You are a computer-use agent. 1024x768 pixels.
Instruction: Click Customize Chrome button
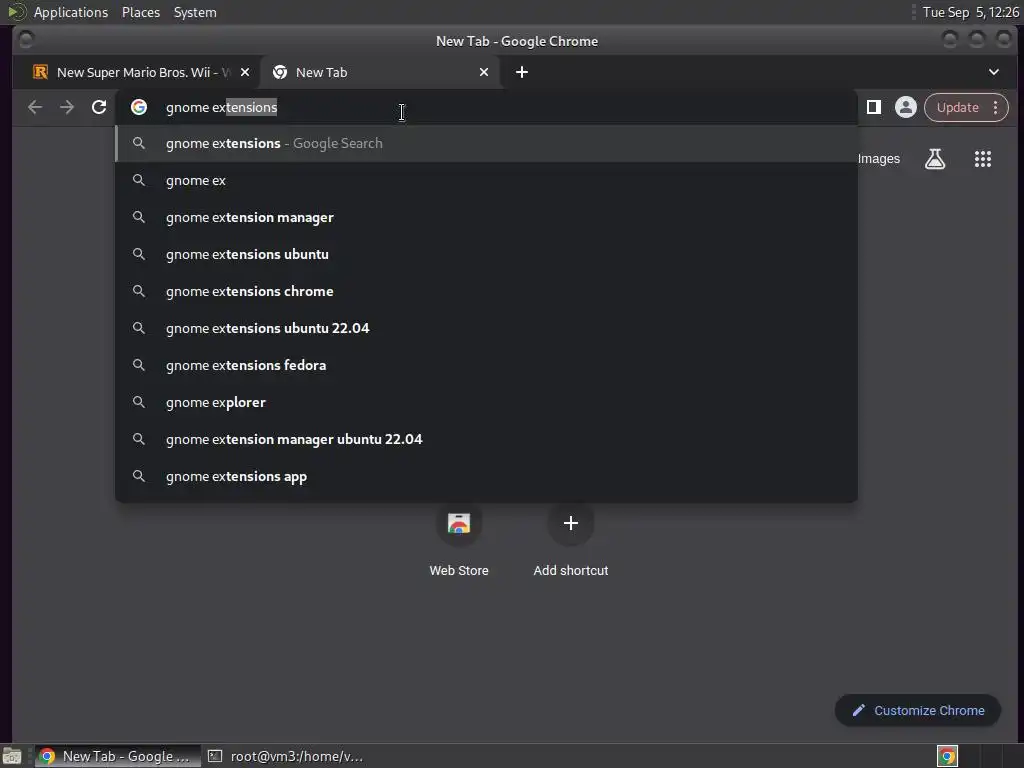[918, 711]
